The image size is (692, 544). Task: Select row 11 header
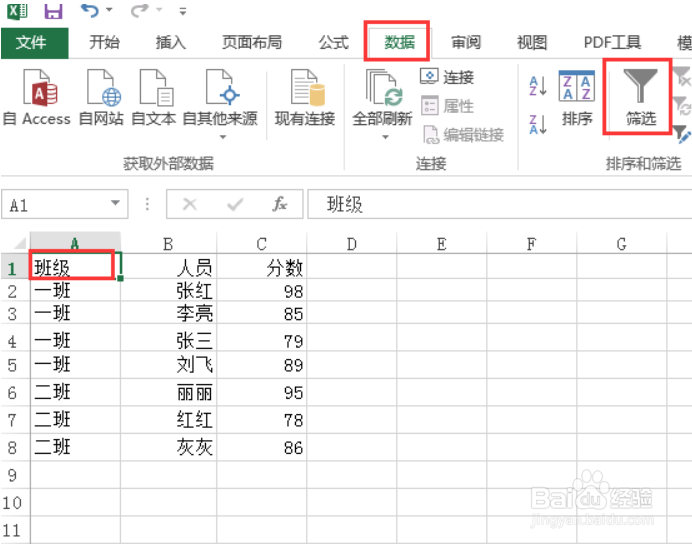[x=13, y=530]
